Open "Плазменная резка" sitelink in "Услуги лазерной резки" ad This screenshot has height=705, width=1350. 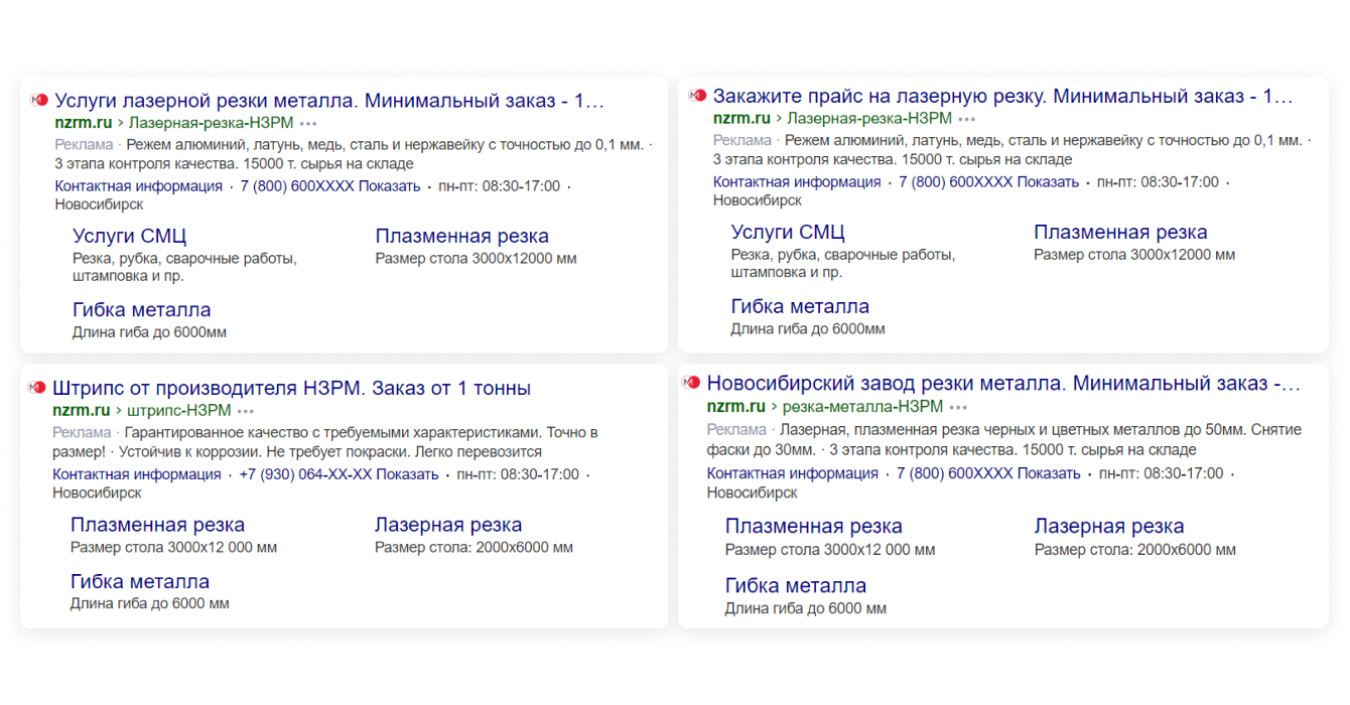tap(461, 236)
